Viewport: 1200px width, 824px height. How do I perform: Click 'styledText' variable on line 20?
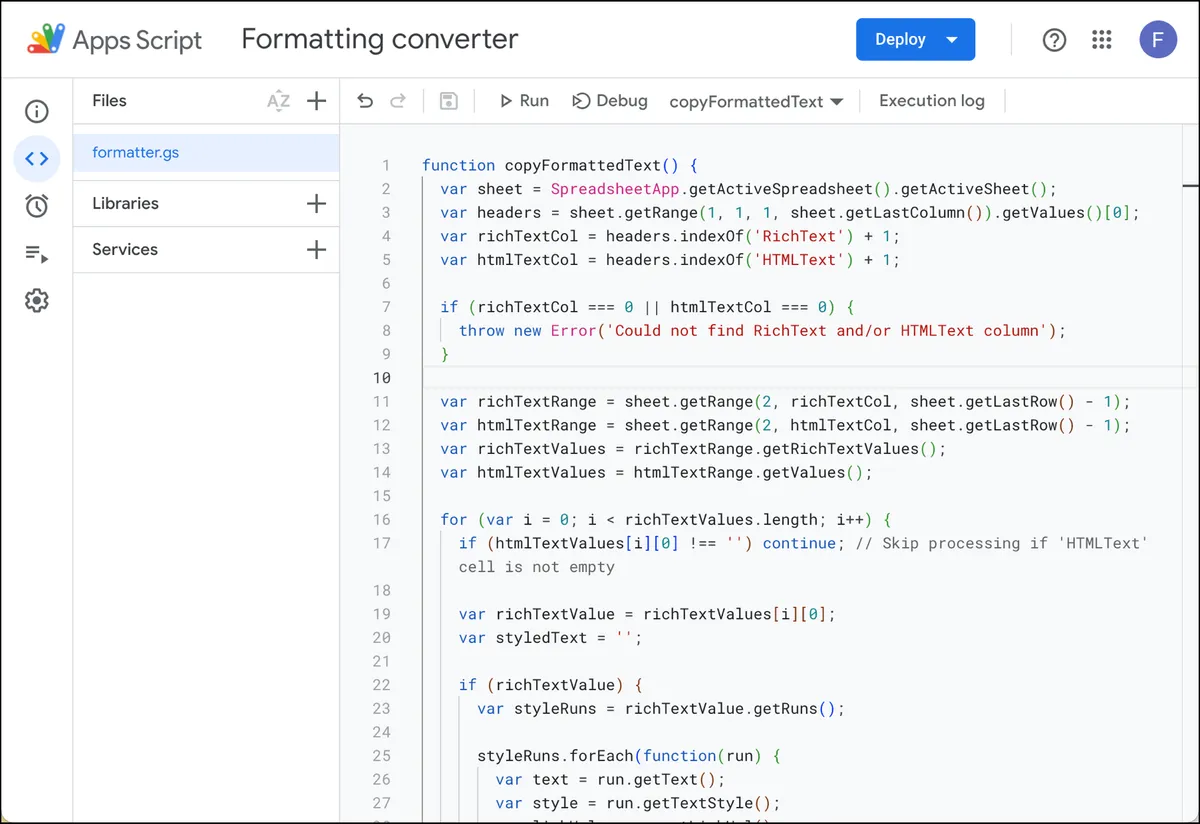pos(541,638)
